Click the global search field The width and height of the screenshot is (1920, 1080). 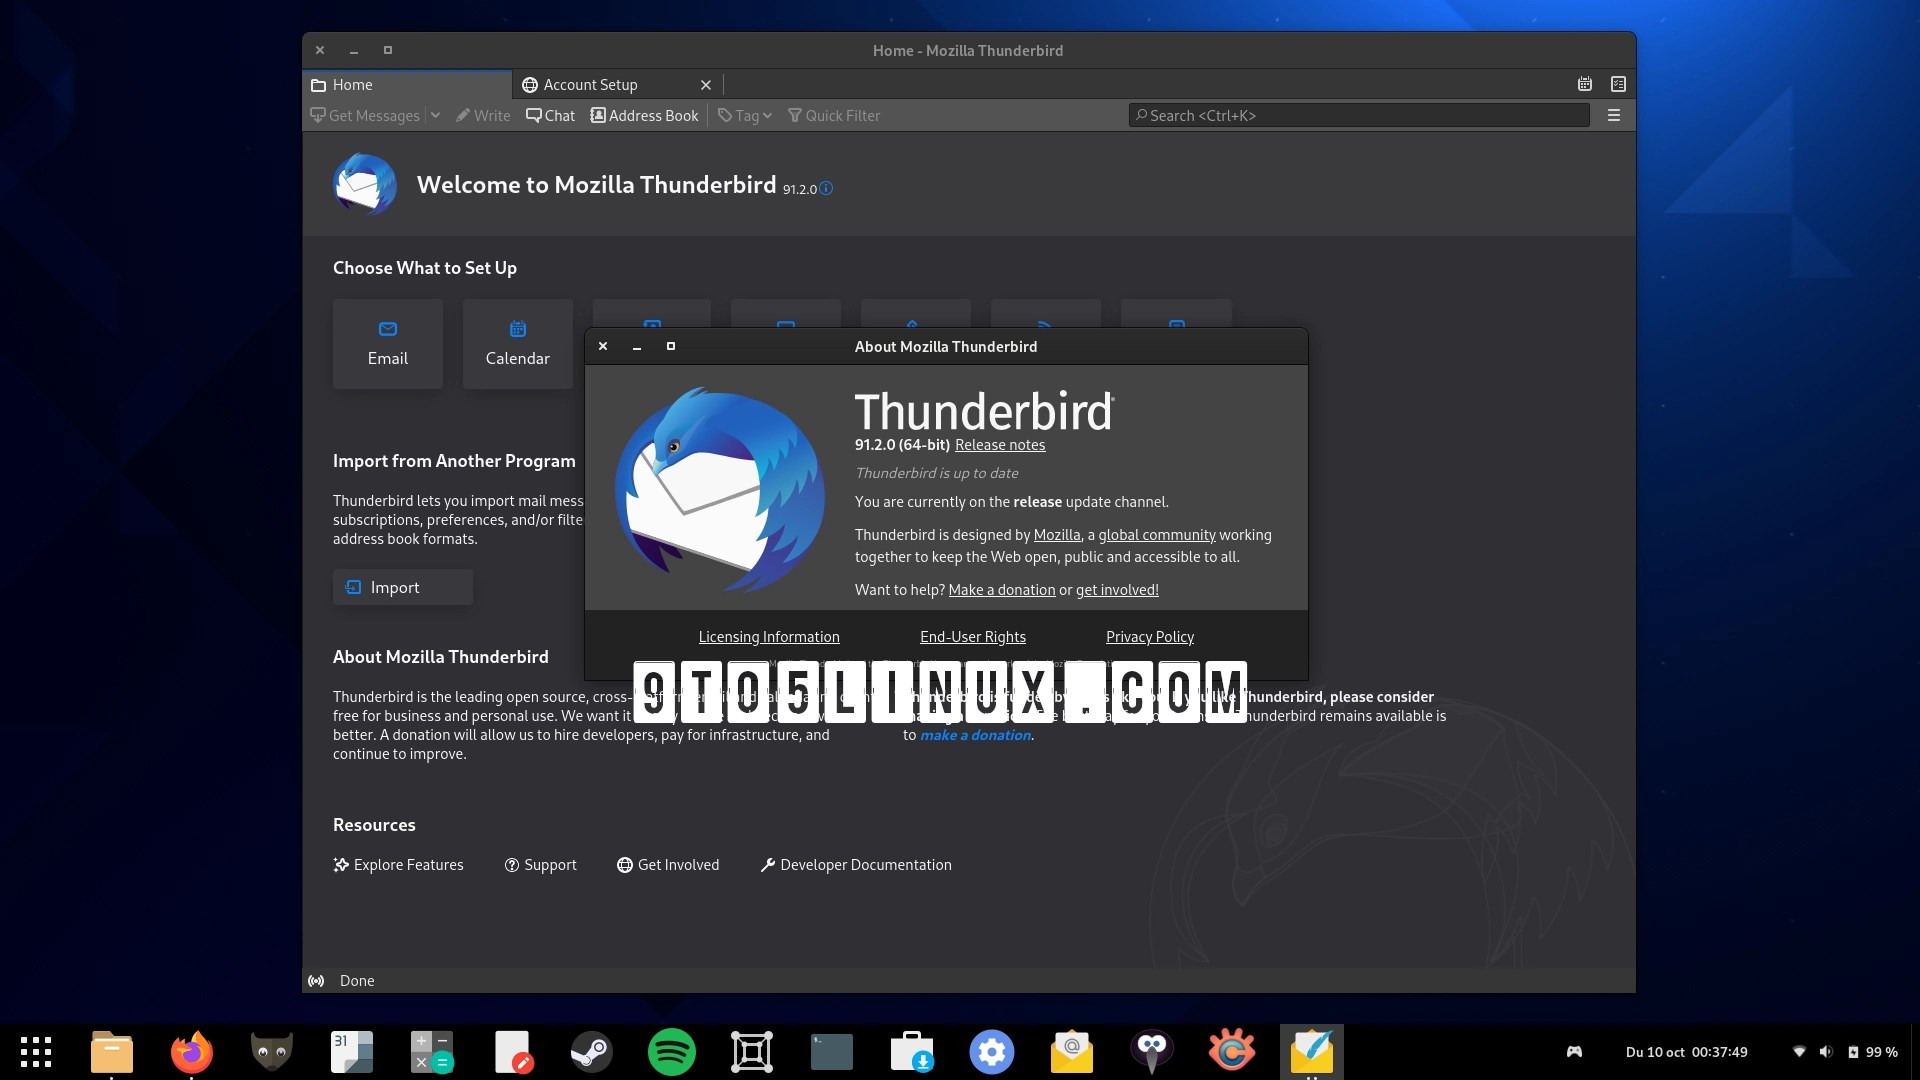[1358, 116]
